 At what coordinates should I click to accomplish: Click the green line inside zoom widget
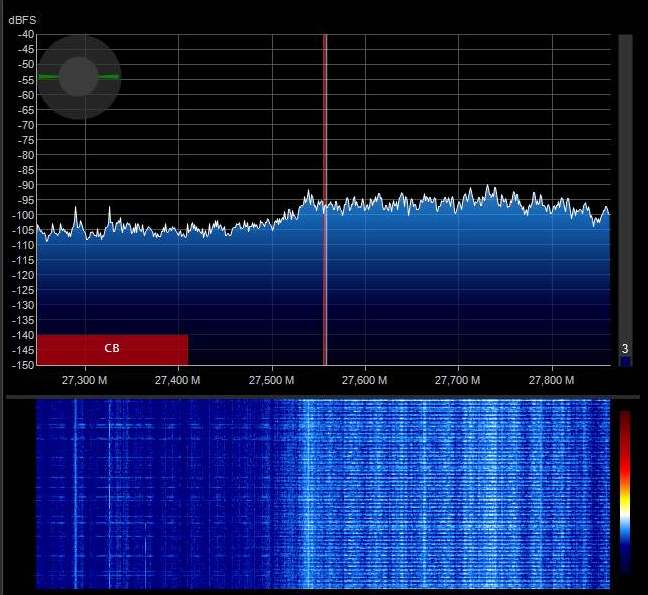click(104, 77)
